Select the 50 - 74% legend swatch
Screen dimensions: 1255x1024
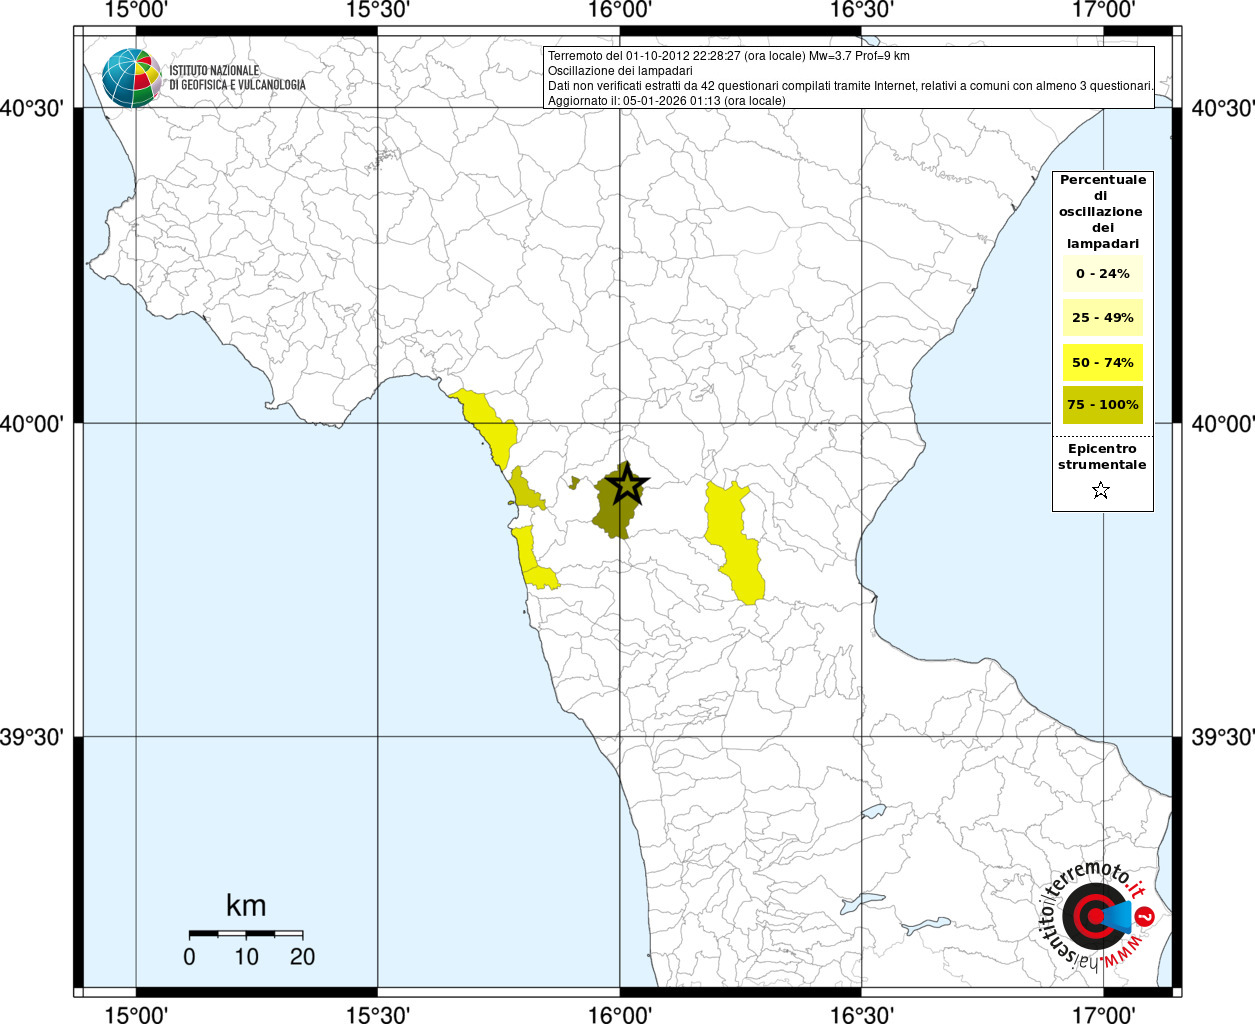click(x=1102, y=362)
